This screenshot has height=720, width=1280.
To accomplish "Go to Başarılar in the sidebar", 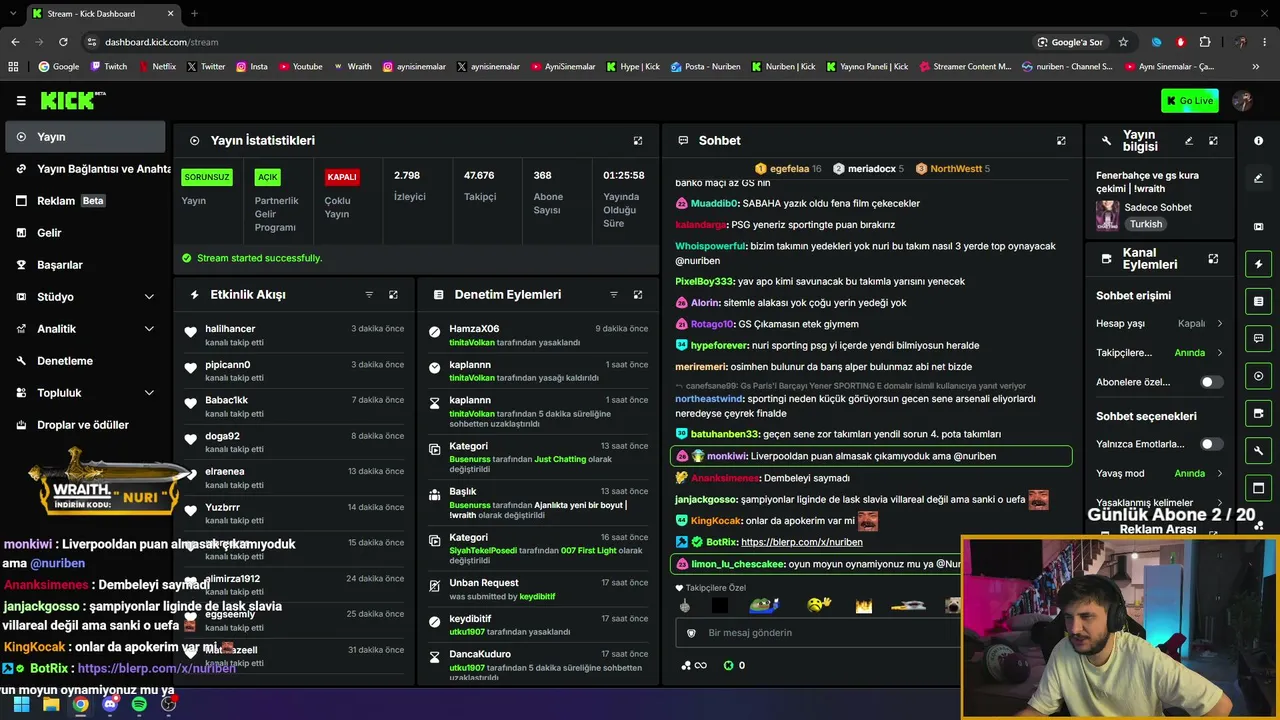I will coord(86,265).
